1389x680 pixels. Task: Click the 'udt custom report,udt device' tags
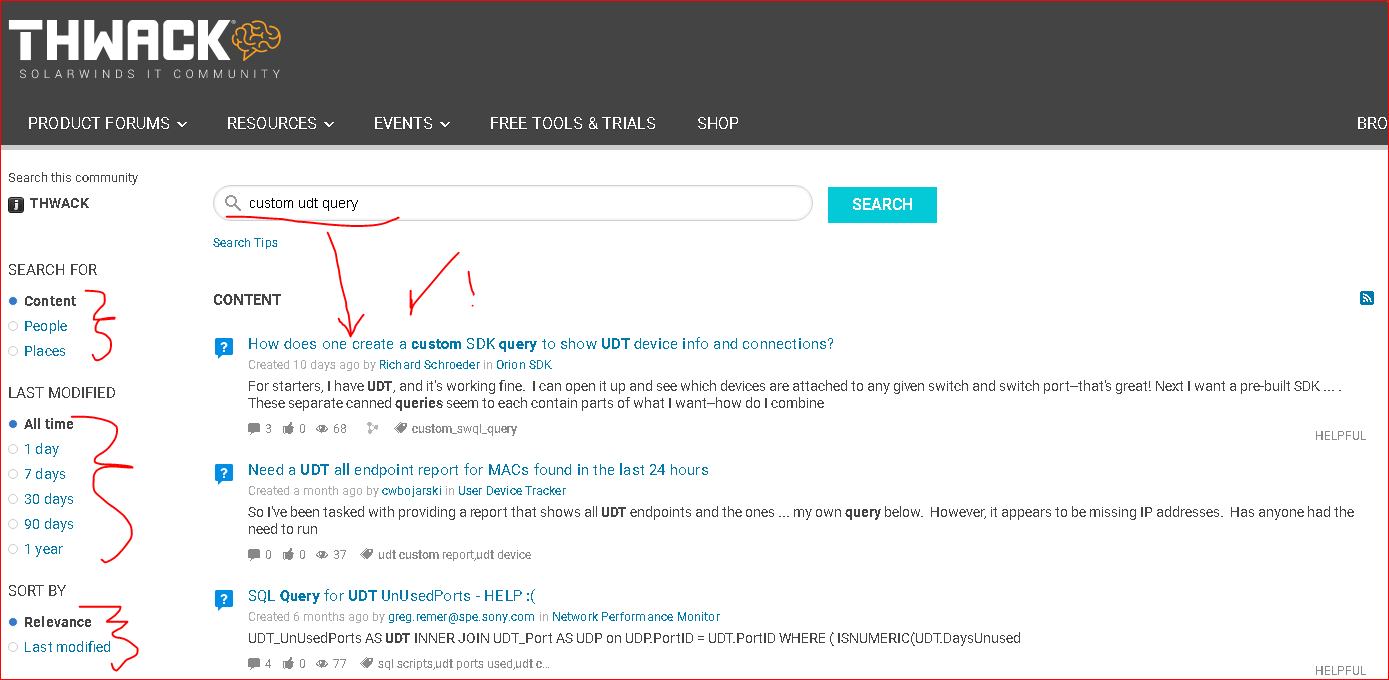tap(454, 555)
